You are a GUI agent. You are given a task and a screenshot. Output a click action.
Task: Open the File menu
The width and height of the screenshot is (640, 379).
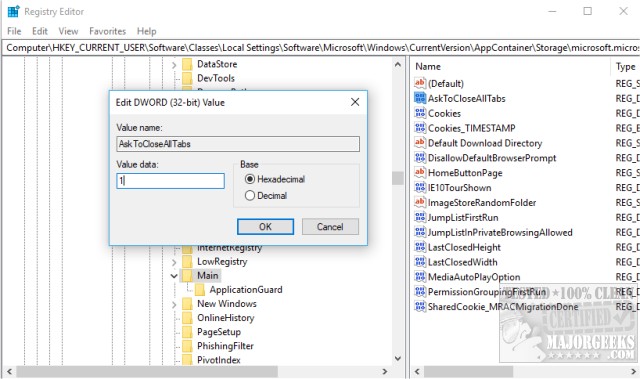click(14, 31)
